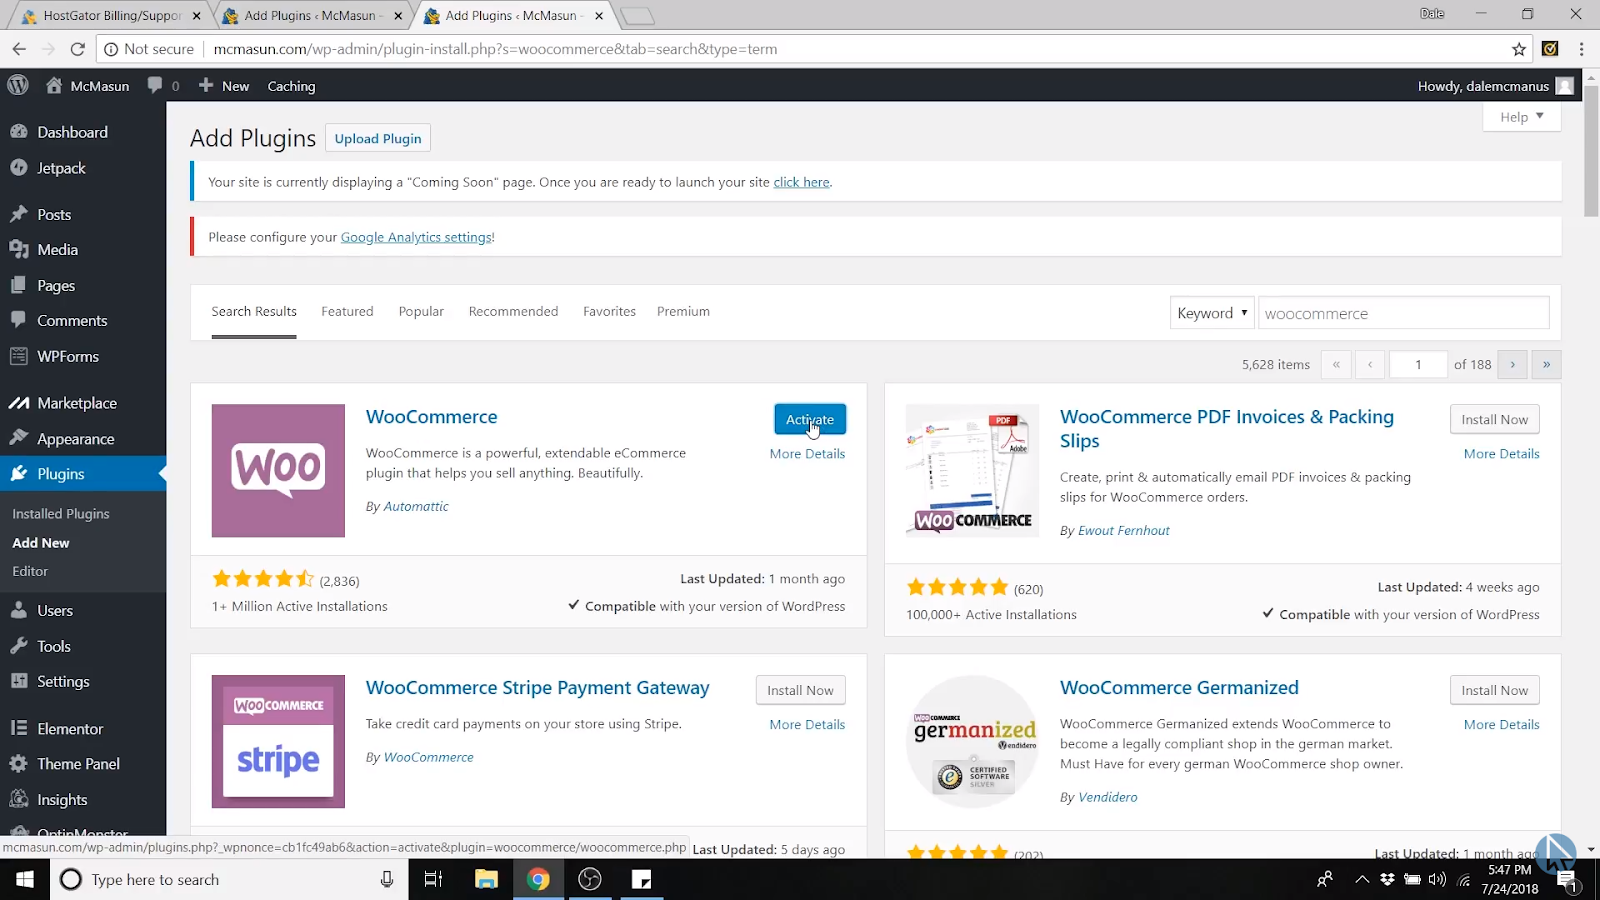Open the Howdy, dalemcmanus account menu
This screenshot has height=900, width=1600.
(x=1495, y=86)
